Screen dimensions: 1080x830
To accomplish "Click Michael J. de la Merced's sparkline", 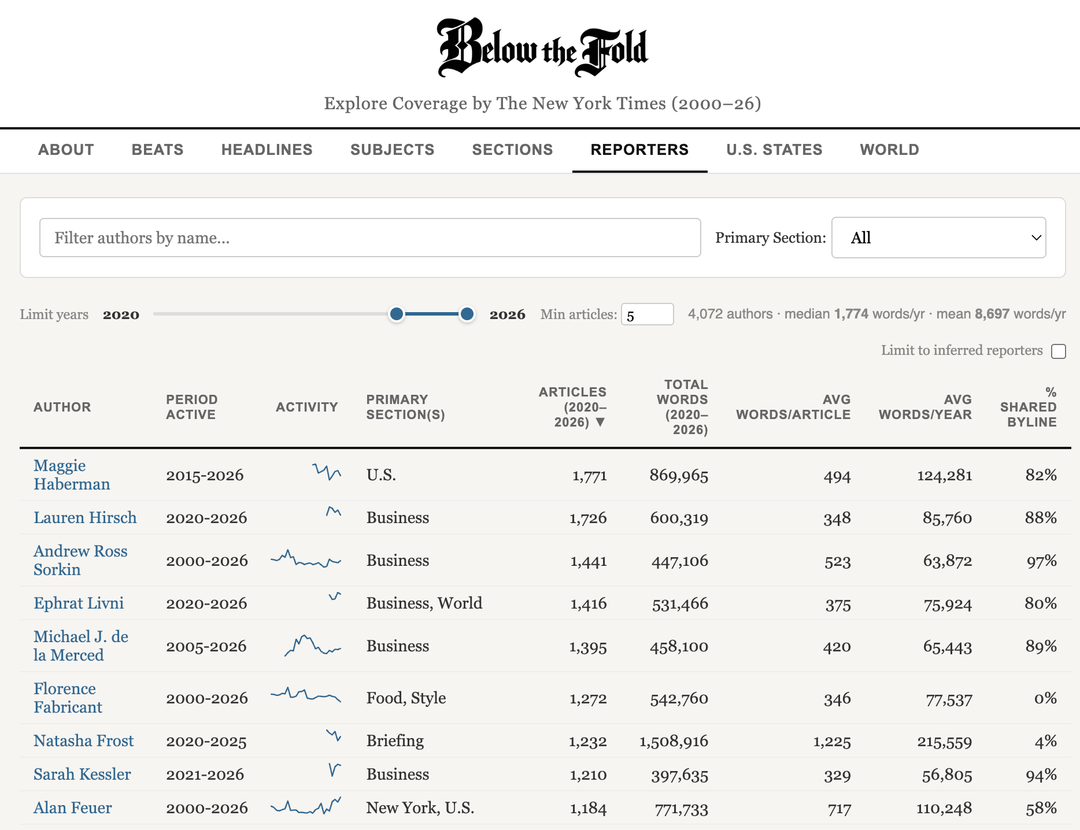I will pyautogui.click(x=313, y=646).
